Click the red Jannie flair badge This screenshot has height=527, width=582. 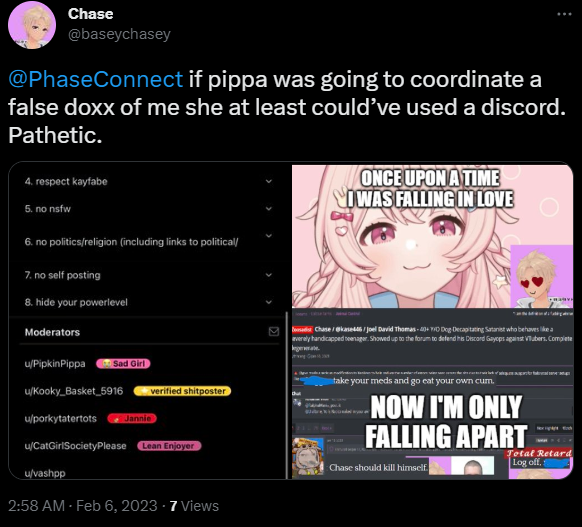click(x=132, y=418)
